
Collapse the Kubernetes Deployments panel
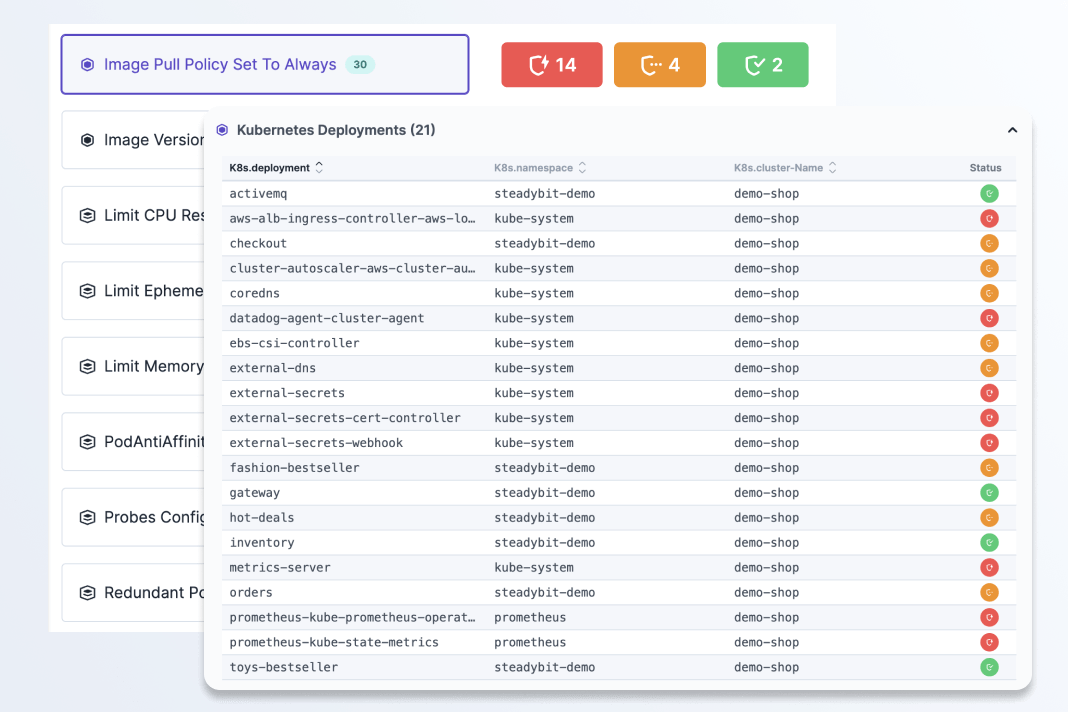pos(1012,130)
